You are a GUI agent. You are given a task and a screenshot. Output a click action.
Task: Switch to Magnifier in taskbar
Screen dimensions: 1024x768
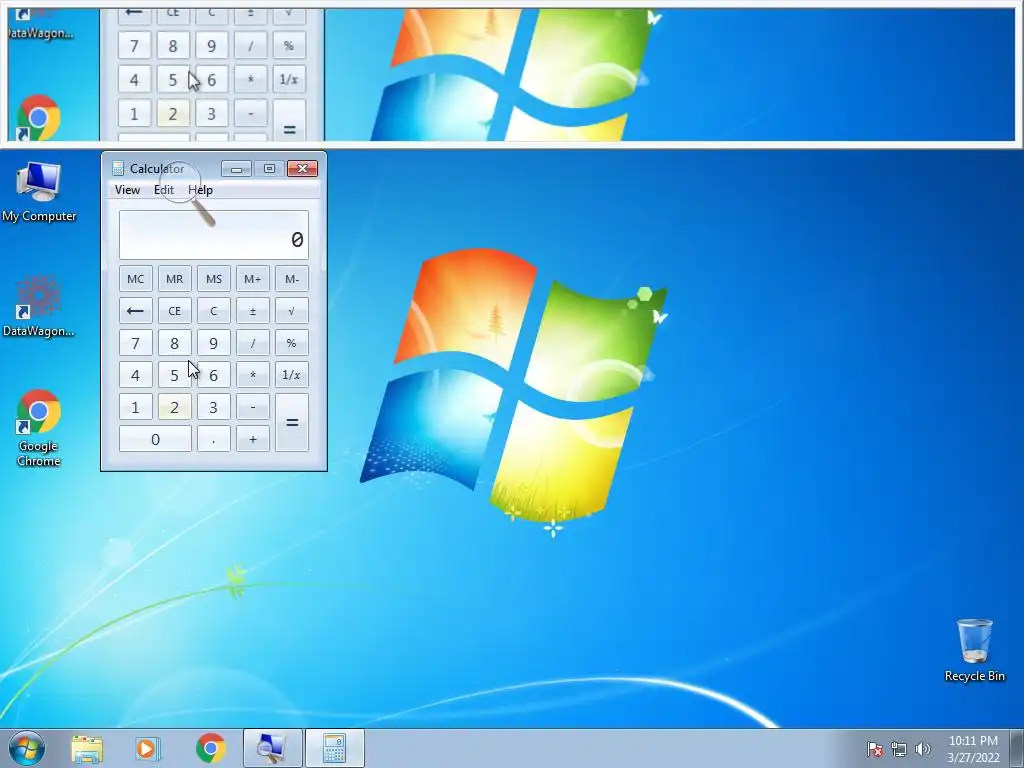pos(272,748)
